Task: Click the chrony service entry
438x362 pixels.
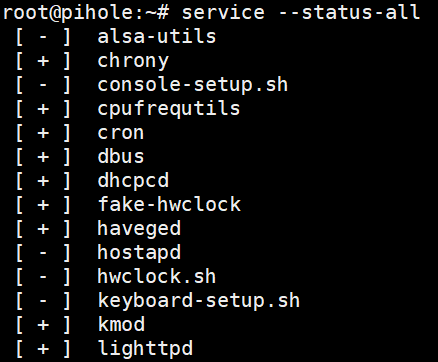Action: pos(133,62)
